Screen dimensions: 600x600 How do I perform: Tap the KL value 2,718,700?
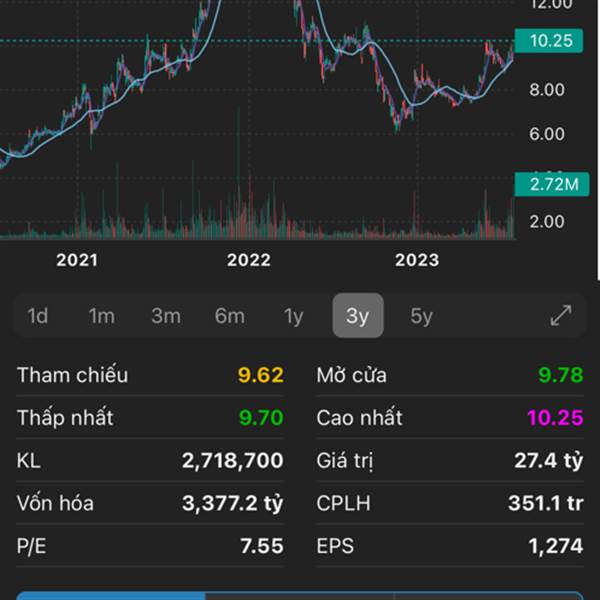tap(233, 460)
